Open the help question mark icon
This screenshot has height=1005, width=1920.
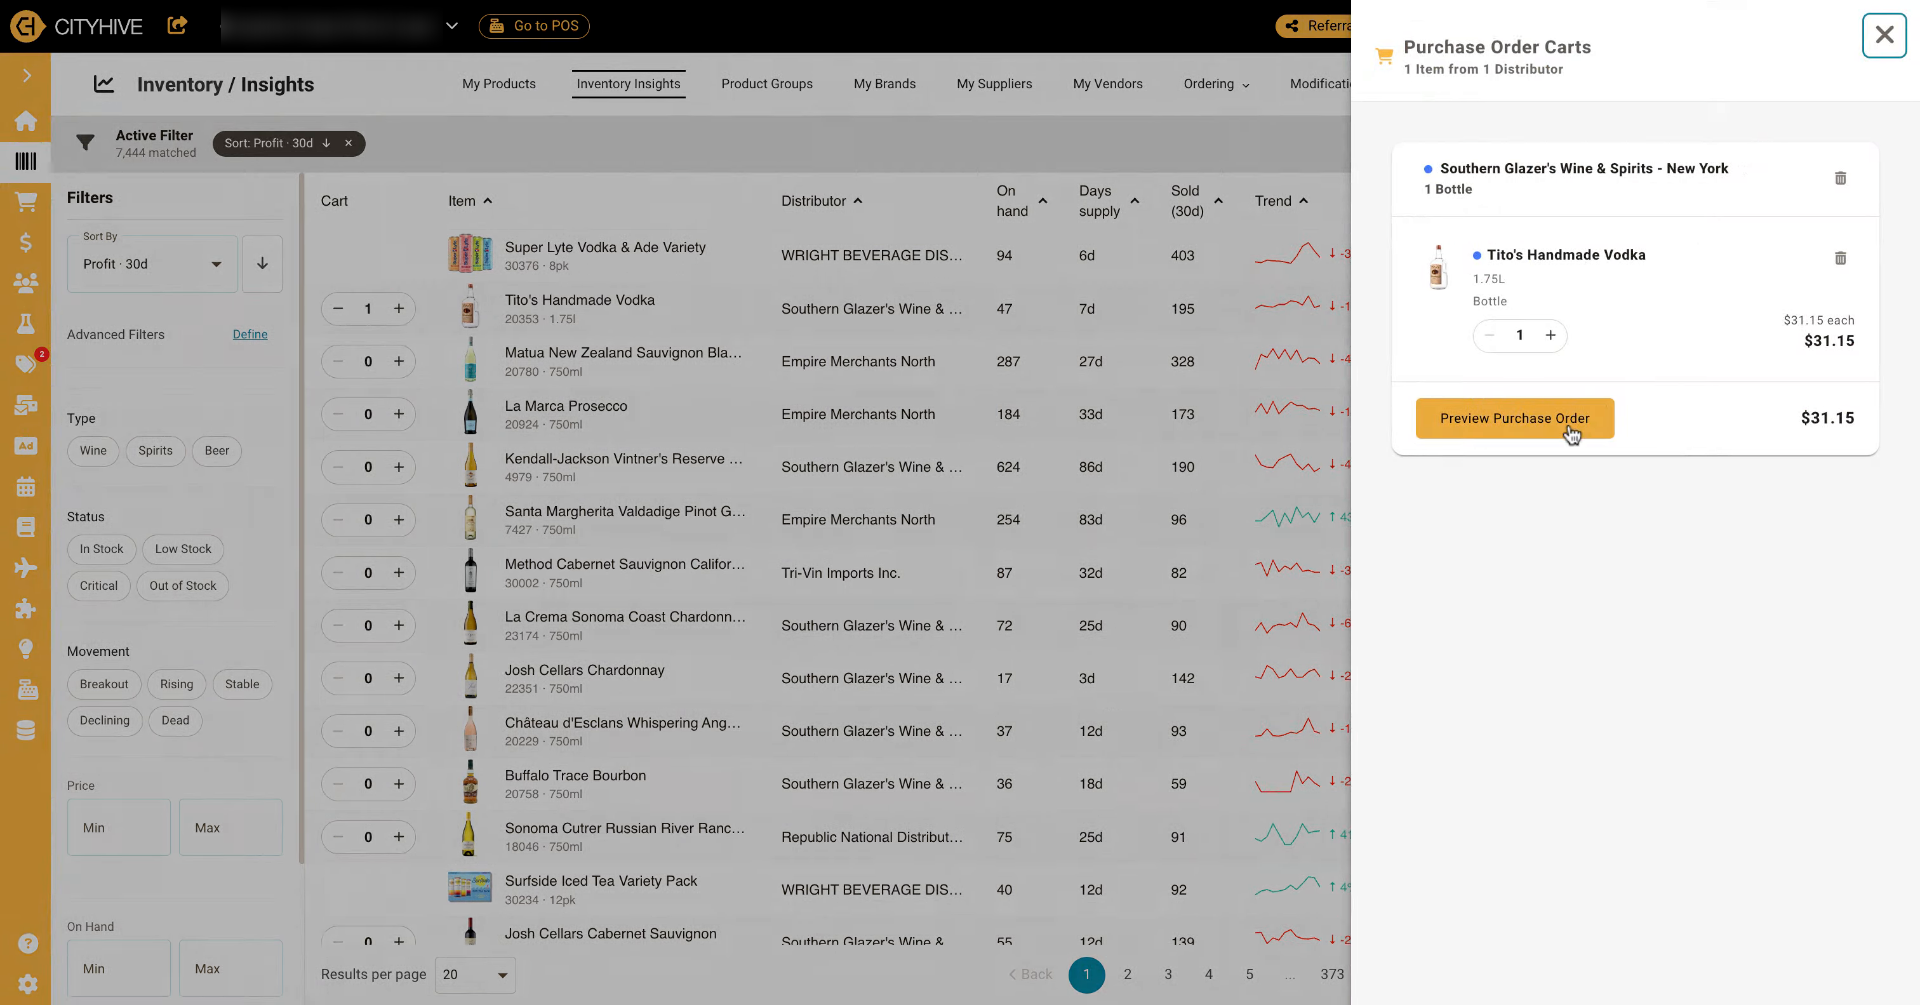click(x=28, y=943)
